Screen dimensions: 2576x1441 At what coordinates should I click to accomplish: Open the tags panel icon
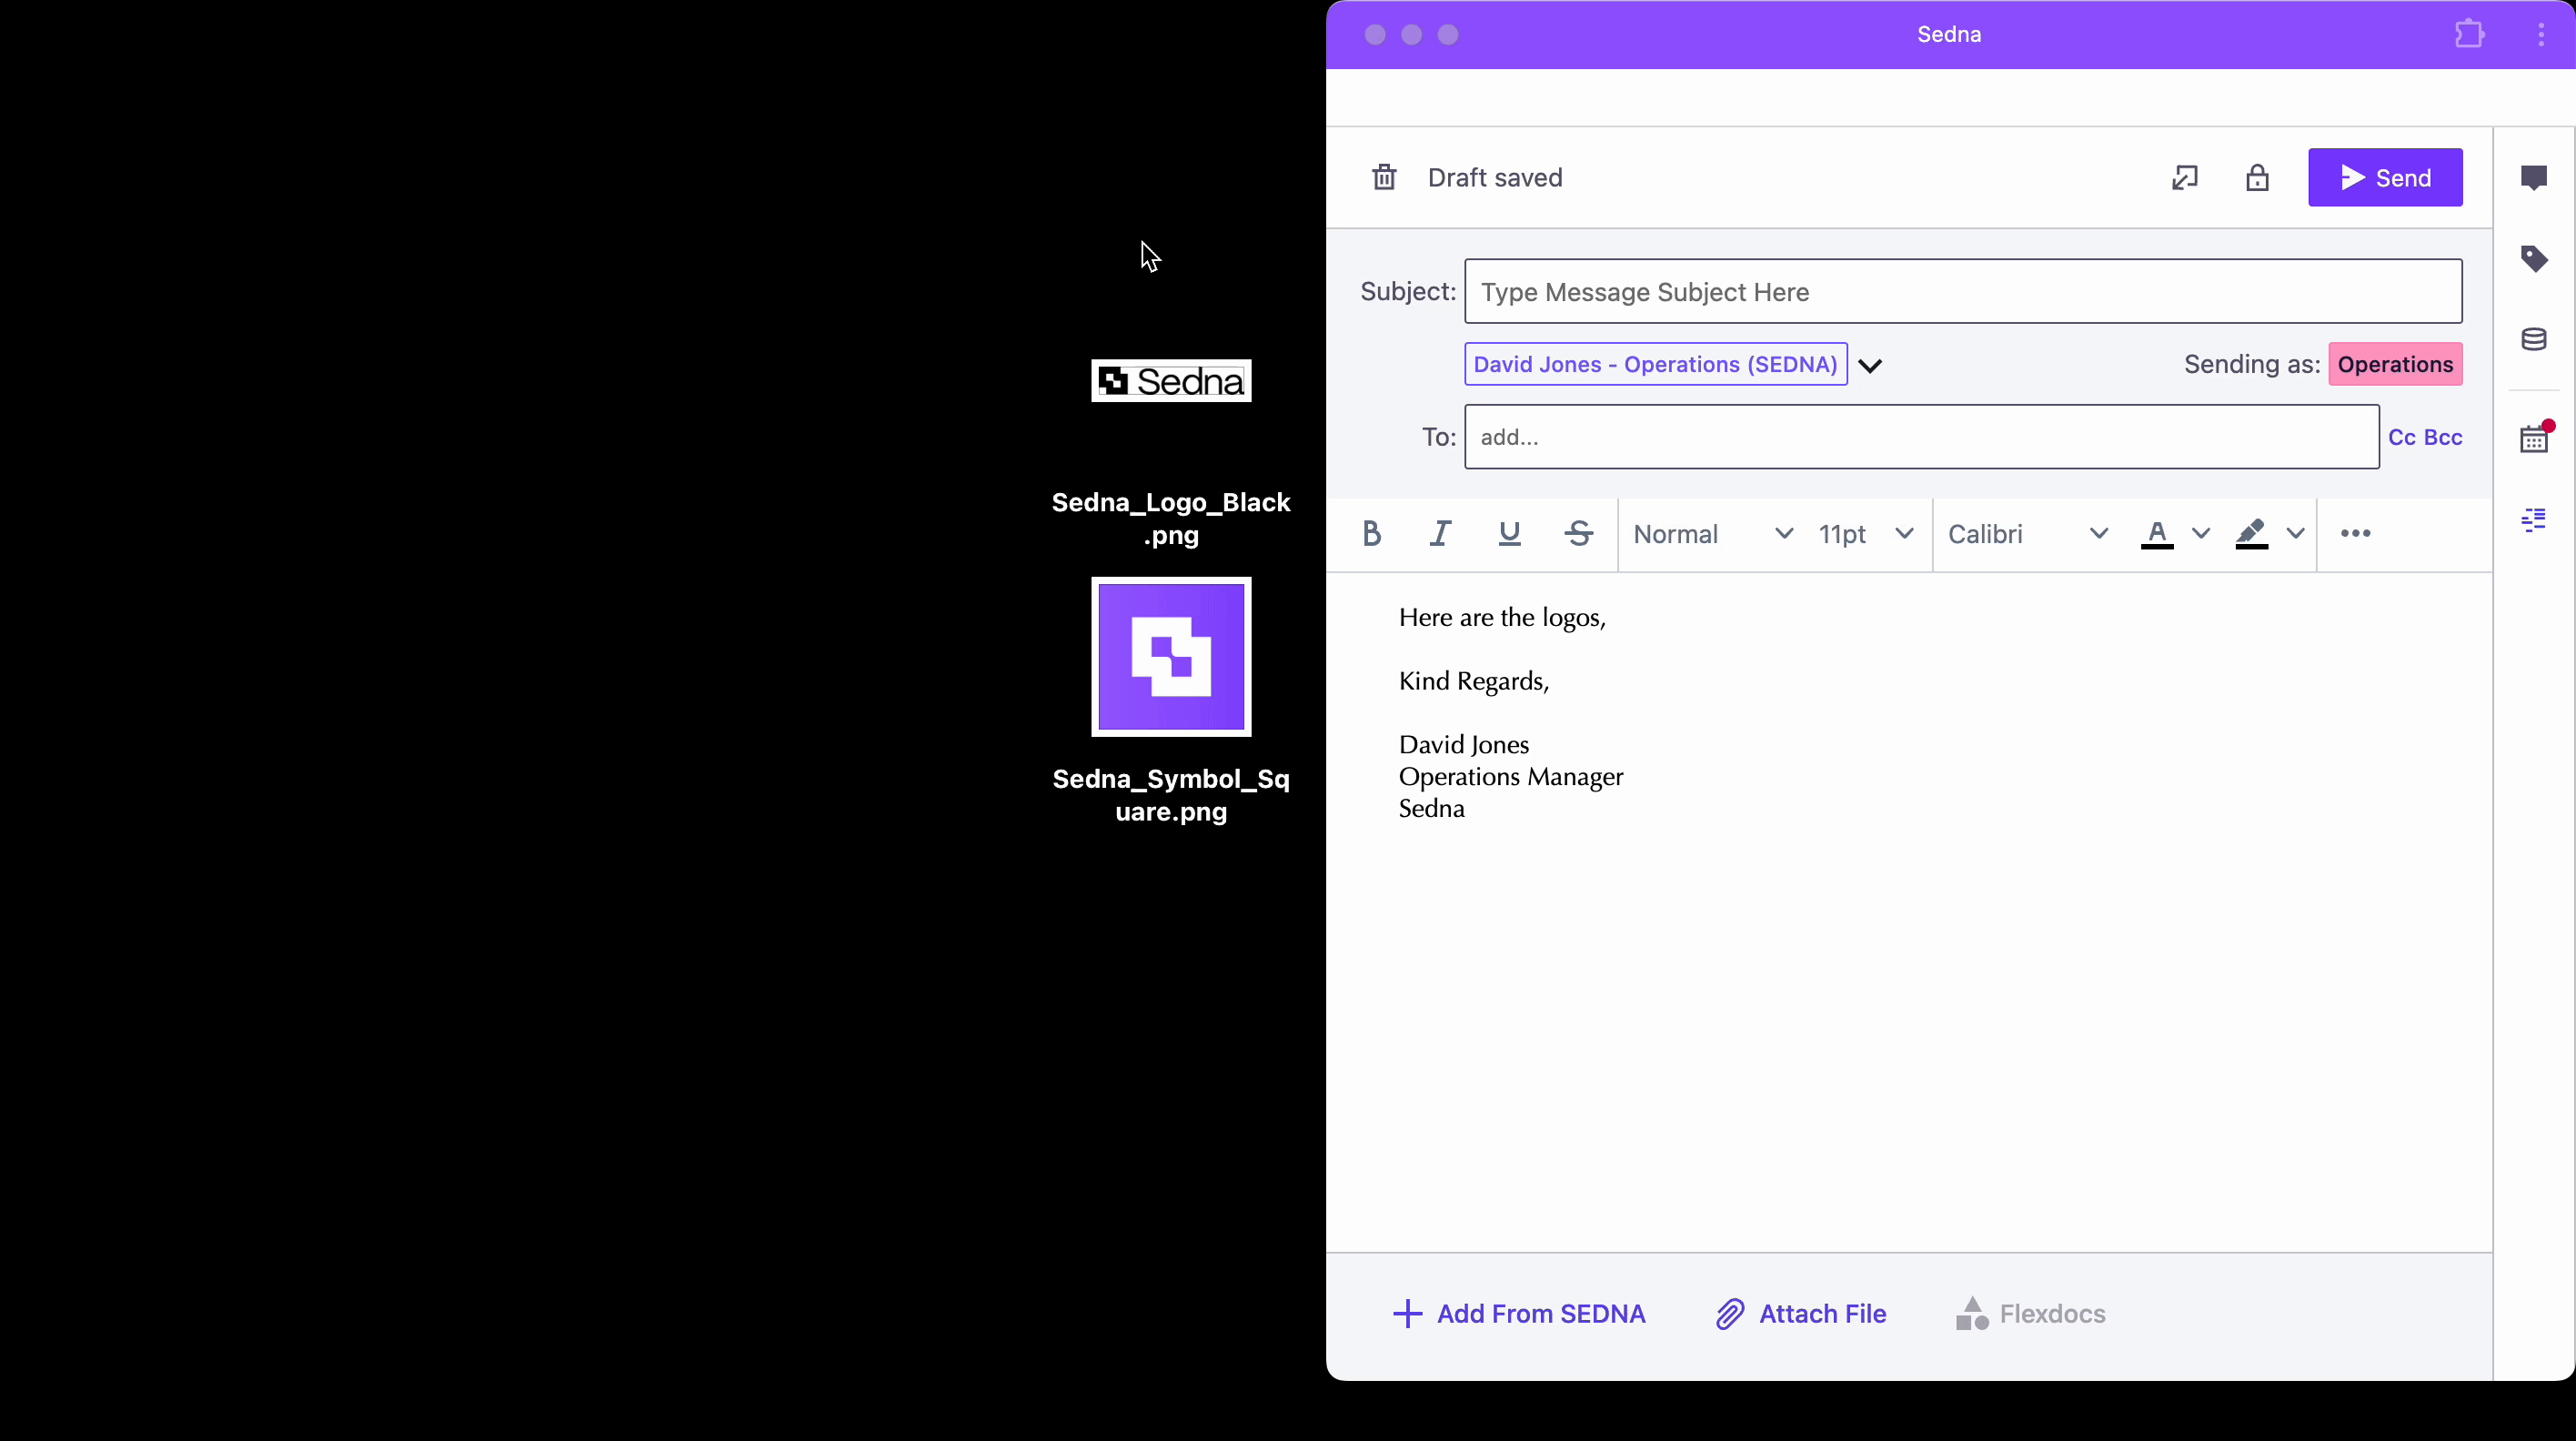point(2533,259)
